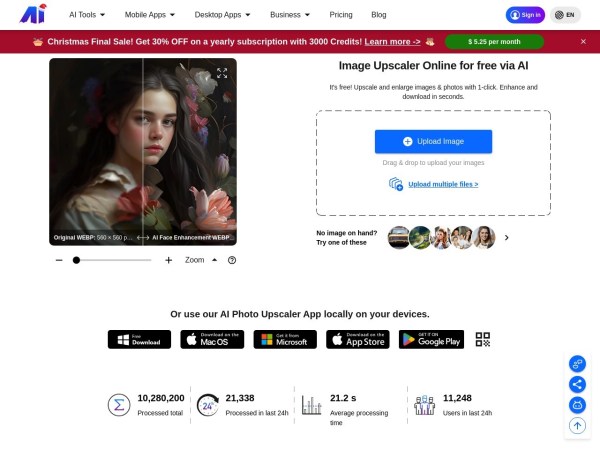
Task: Open the Desktop Apps dropdown menu
Action: pyautogui.click(x=222, y=15)
